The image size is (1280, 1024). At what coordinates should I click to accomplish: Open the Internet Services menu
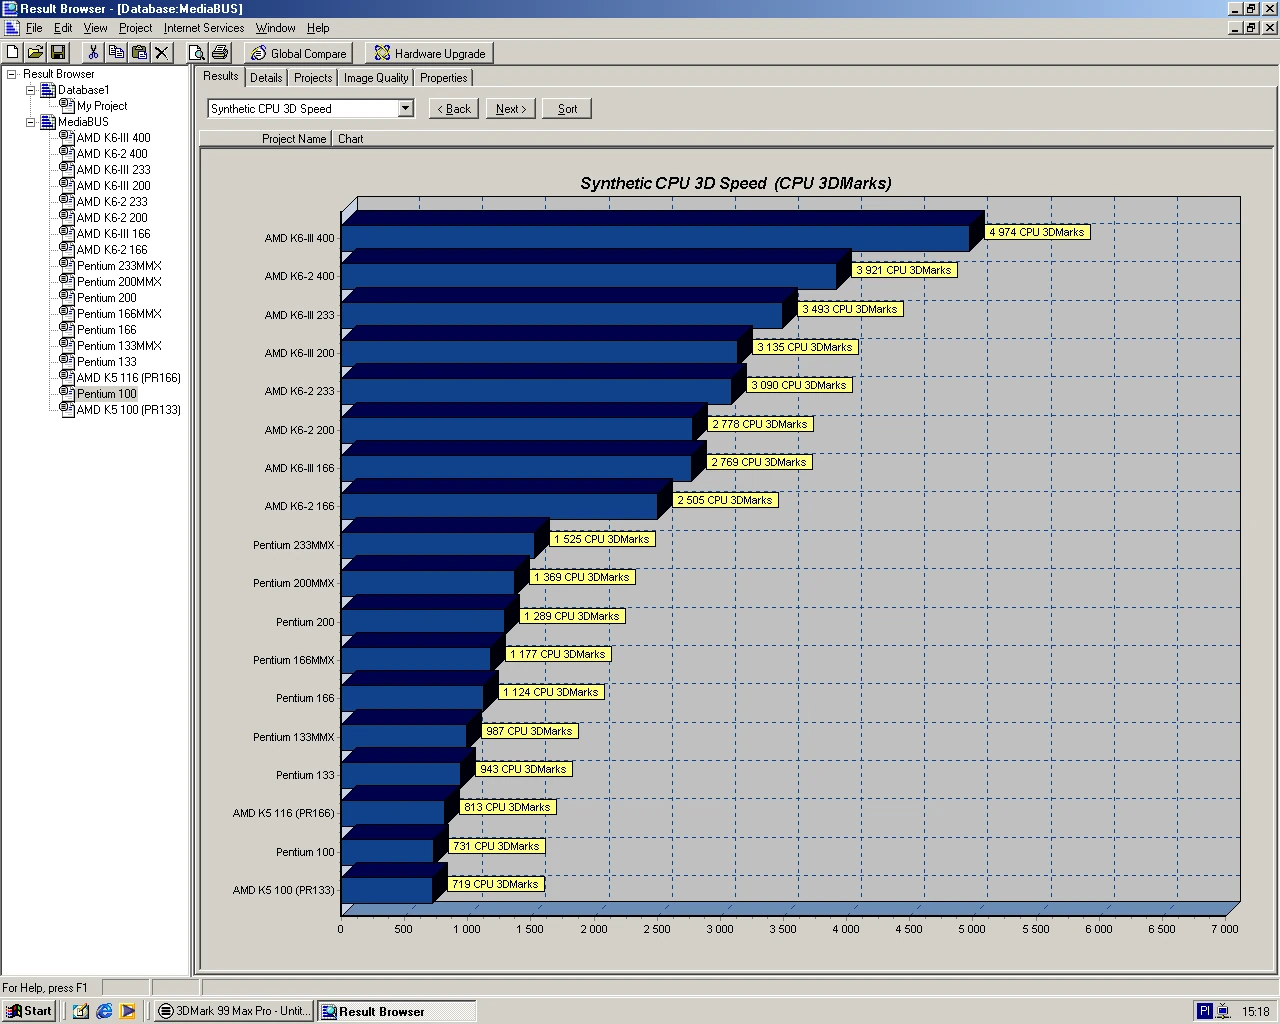pos(204,28)
